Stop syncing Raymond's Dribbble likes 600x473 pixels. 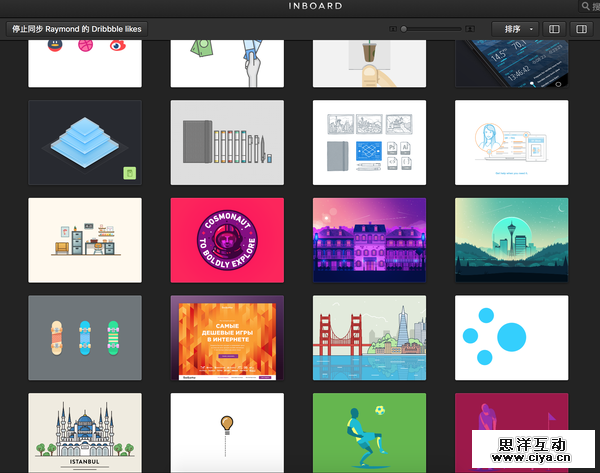click(x=77, y=29)
